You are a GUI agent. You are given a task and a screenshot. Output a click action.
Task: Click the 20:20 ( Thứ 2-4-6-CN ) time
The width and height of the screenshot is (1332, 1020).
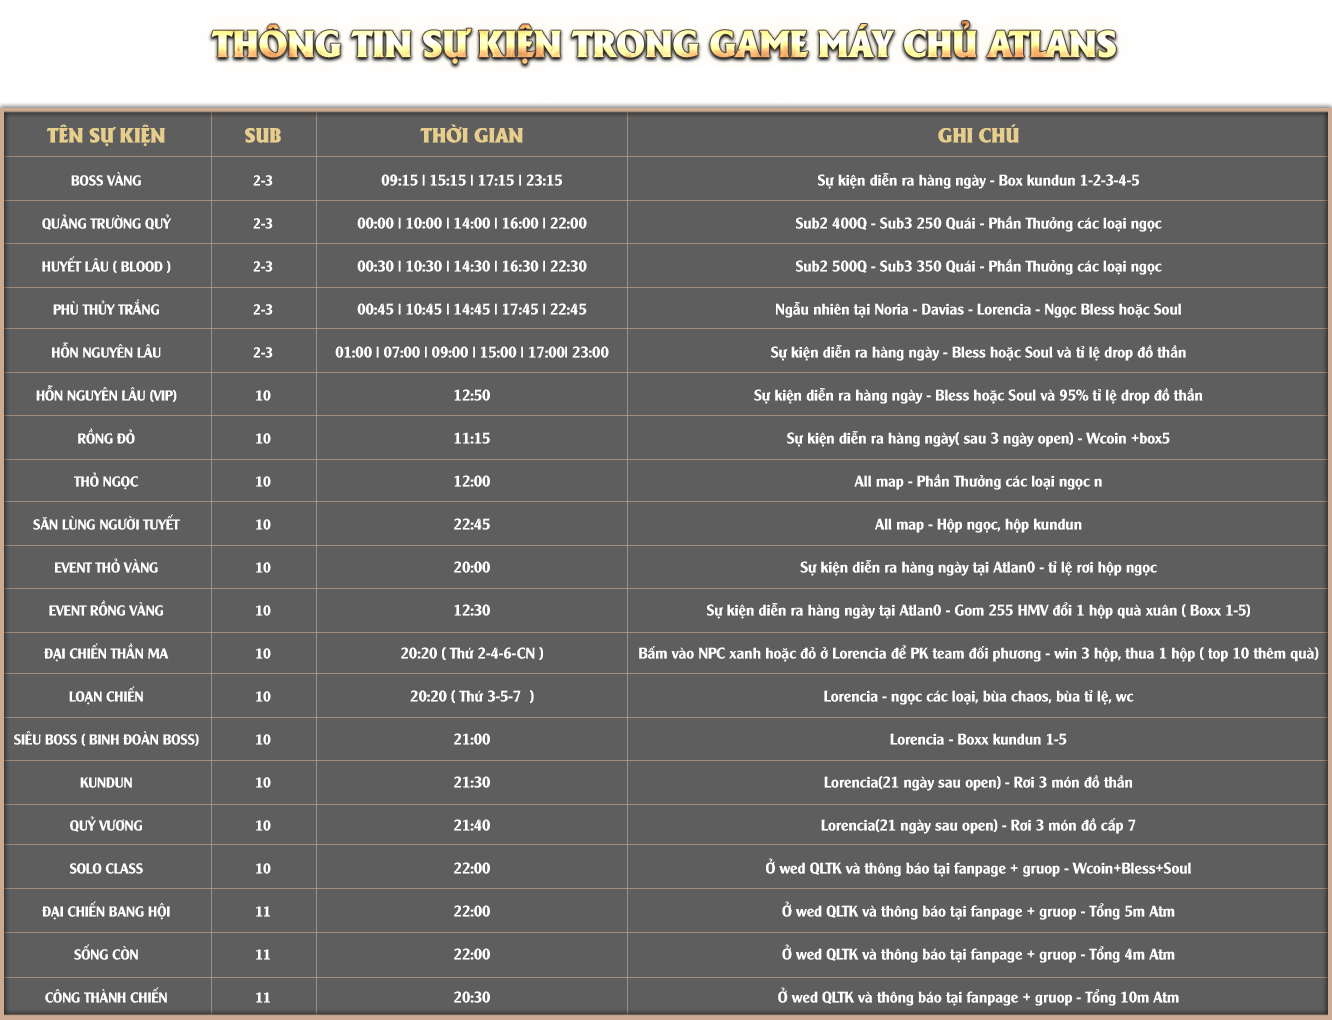(x=472, y=654)
